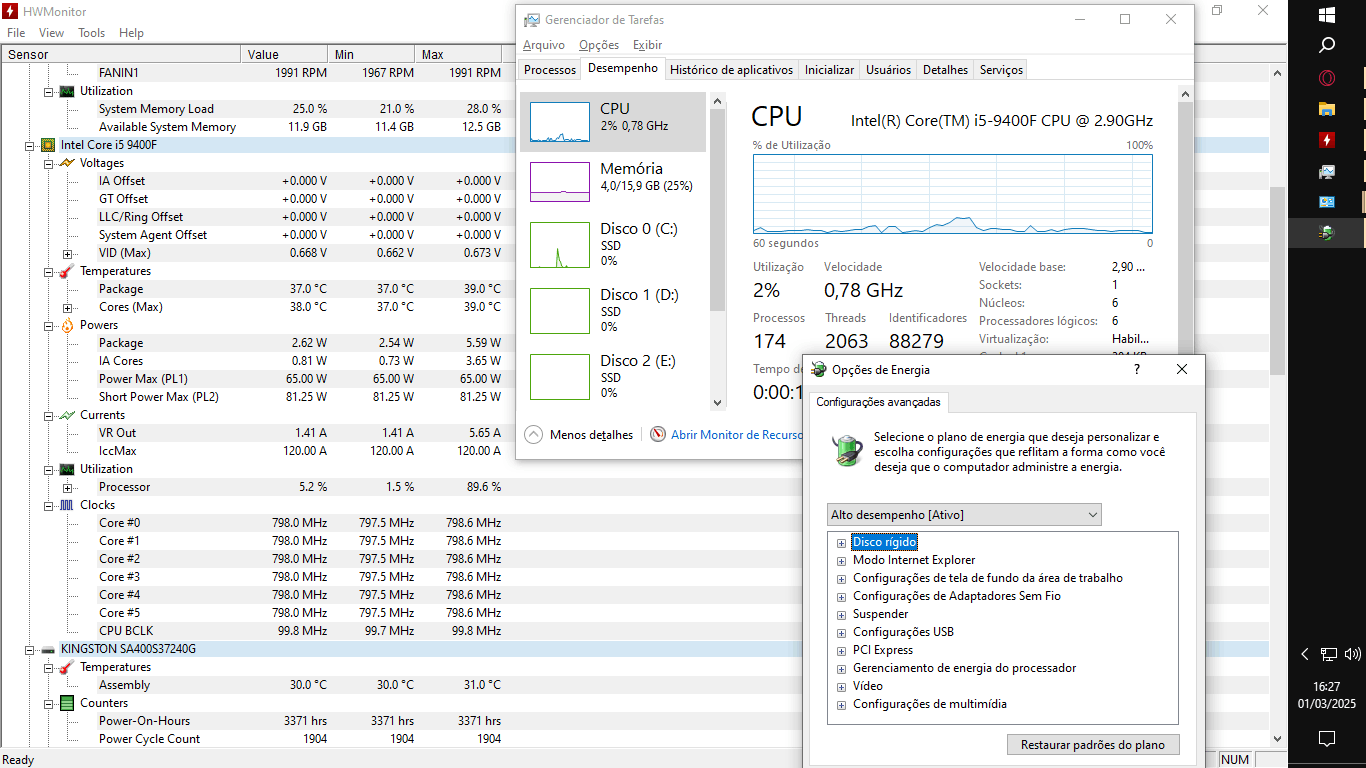Screen dimensions: 1366x768
Task: Click the network tray icon
Action: tap(1329, 654)
